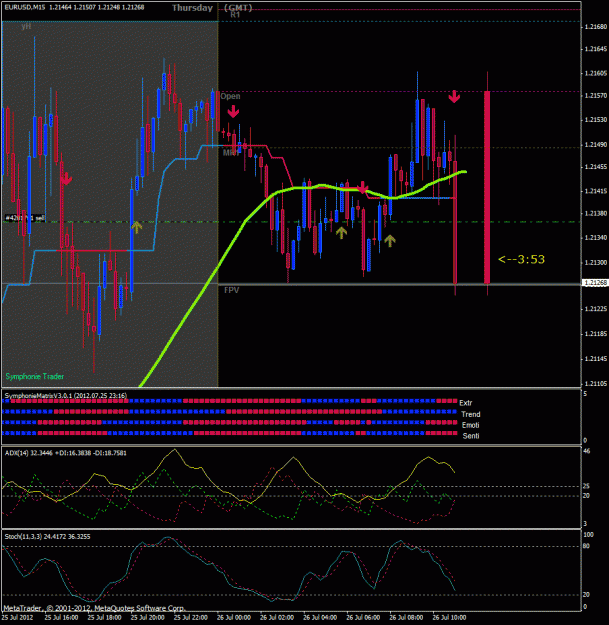Click the 1.21680 price axis value
This screenshot has width=609, height=625.
[596, 27]
